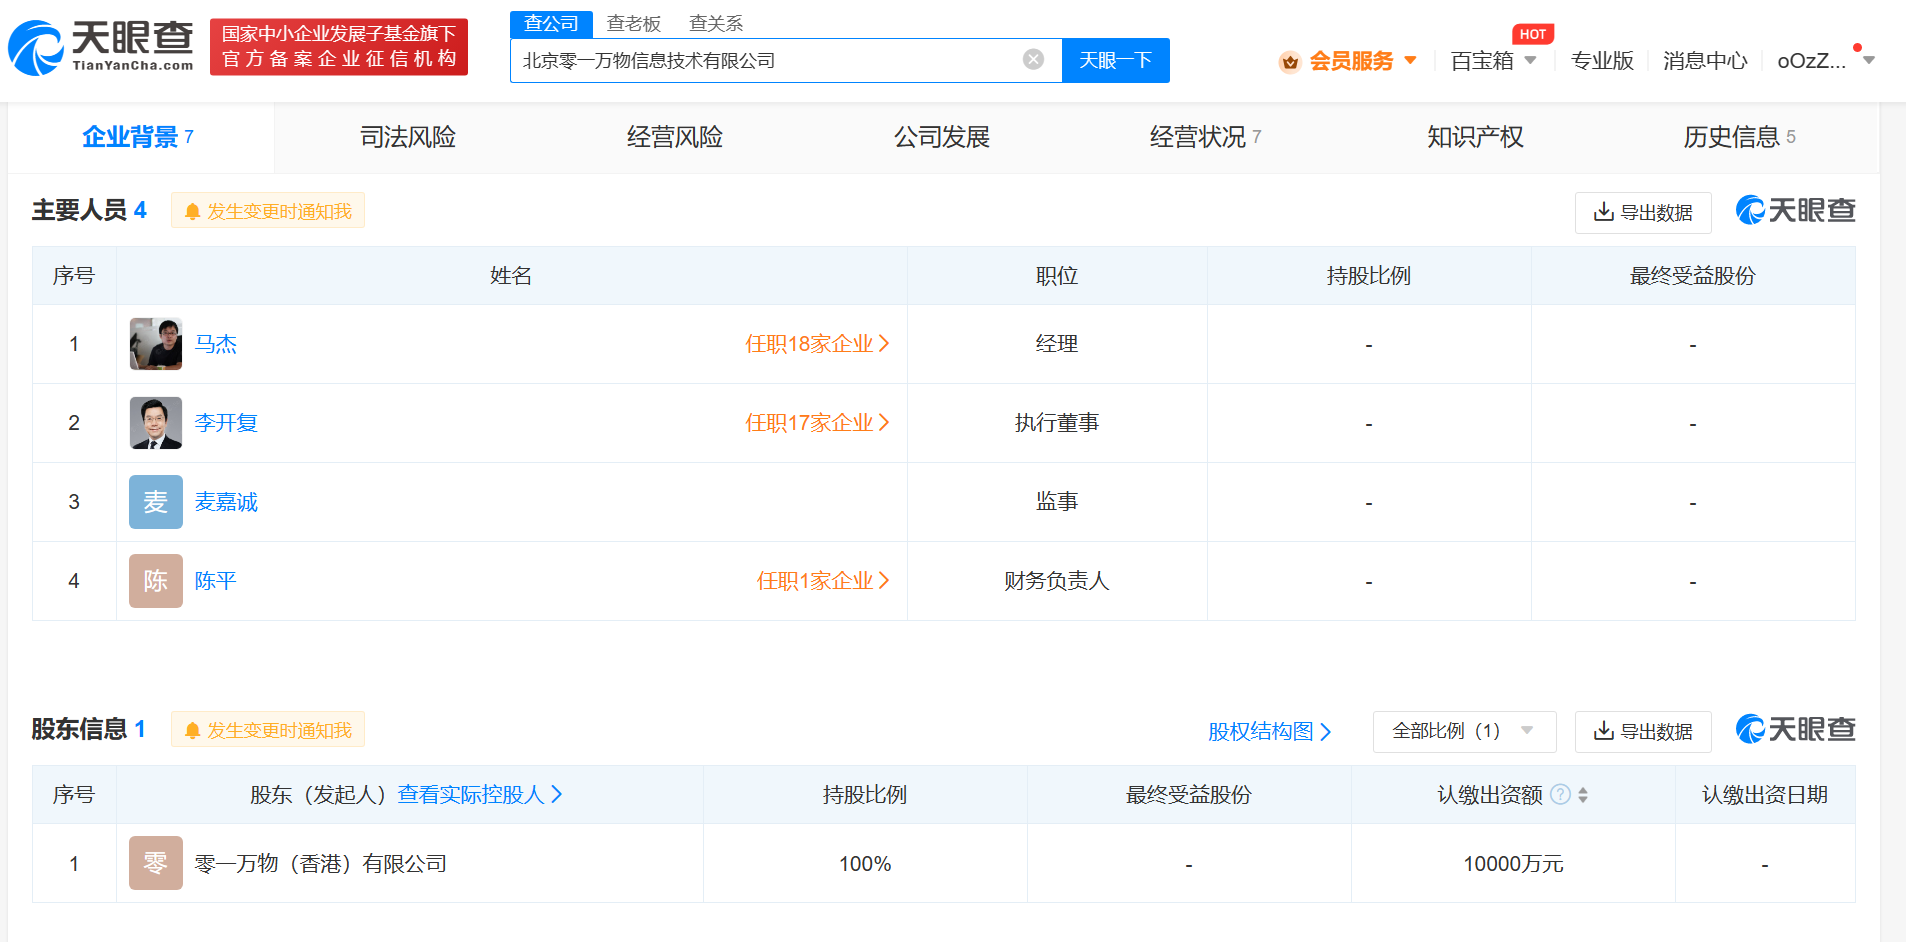Image resolution: width=1906 pixels, height=942 pixels.
Task: Click the 零 avatar tile of the shareholder
Action: [x=156, y=863]
